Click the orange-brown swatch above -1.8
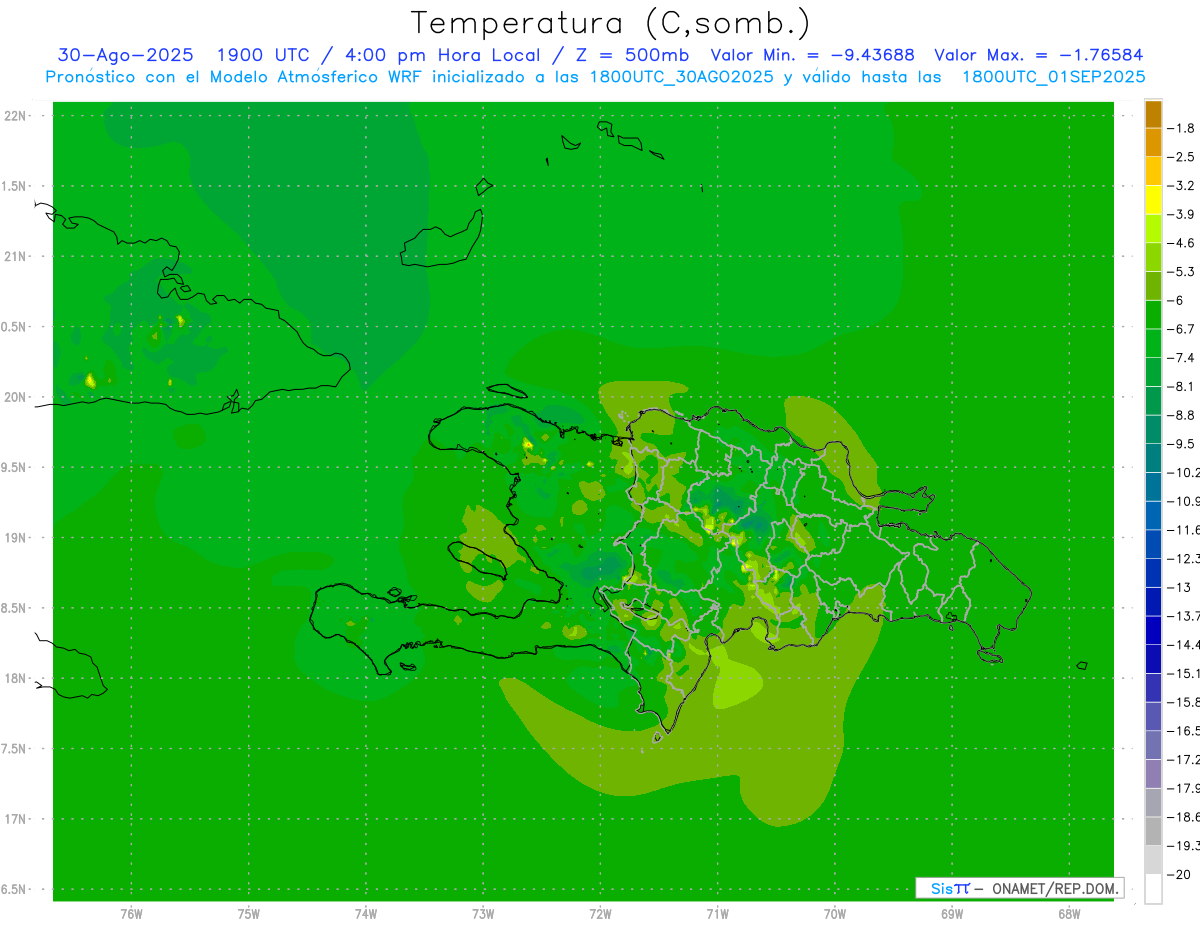The width and height of the screenshot is (1200, 927). coord(1153,114)
